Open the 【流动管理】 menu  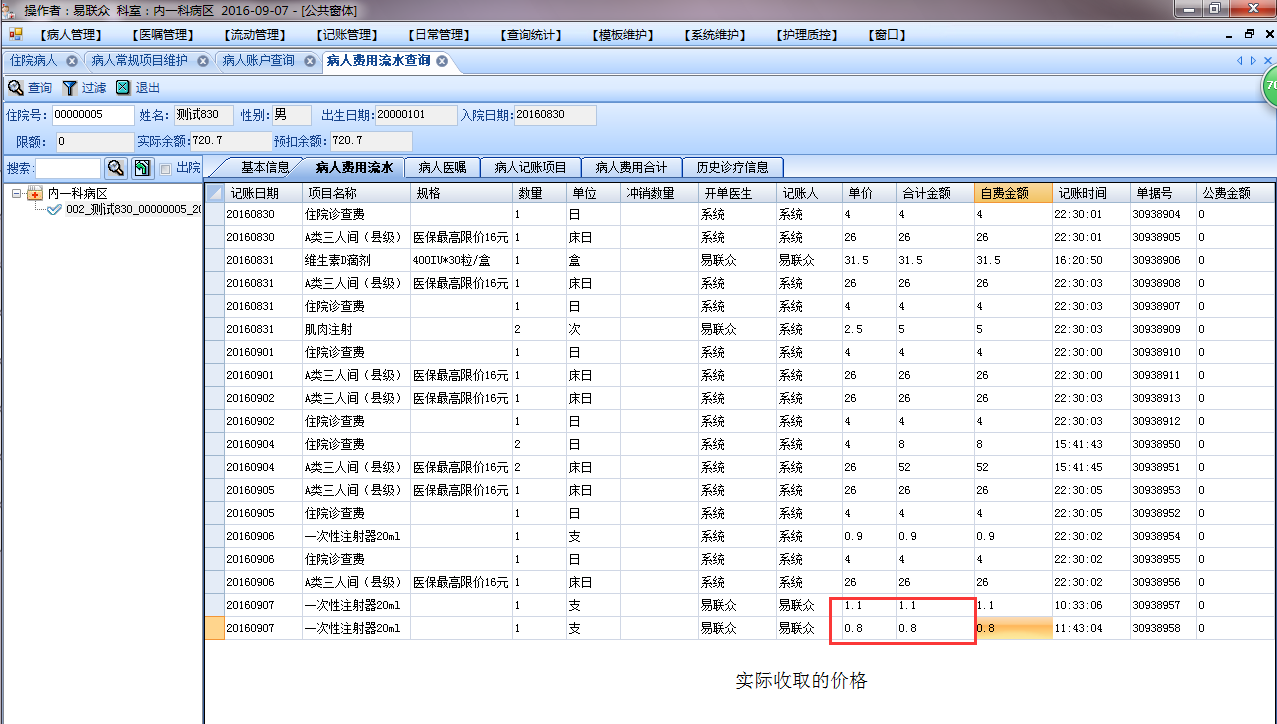254,35
